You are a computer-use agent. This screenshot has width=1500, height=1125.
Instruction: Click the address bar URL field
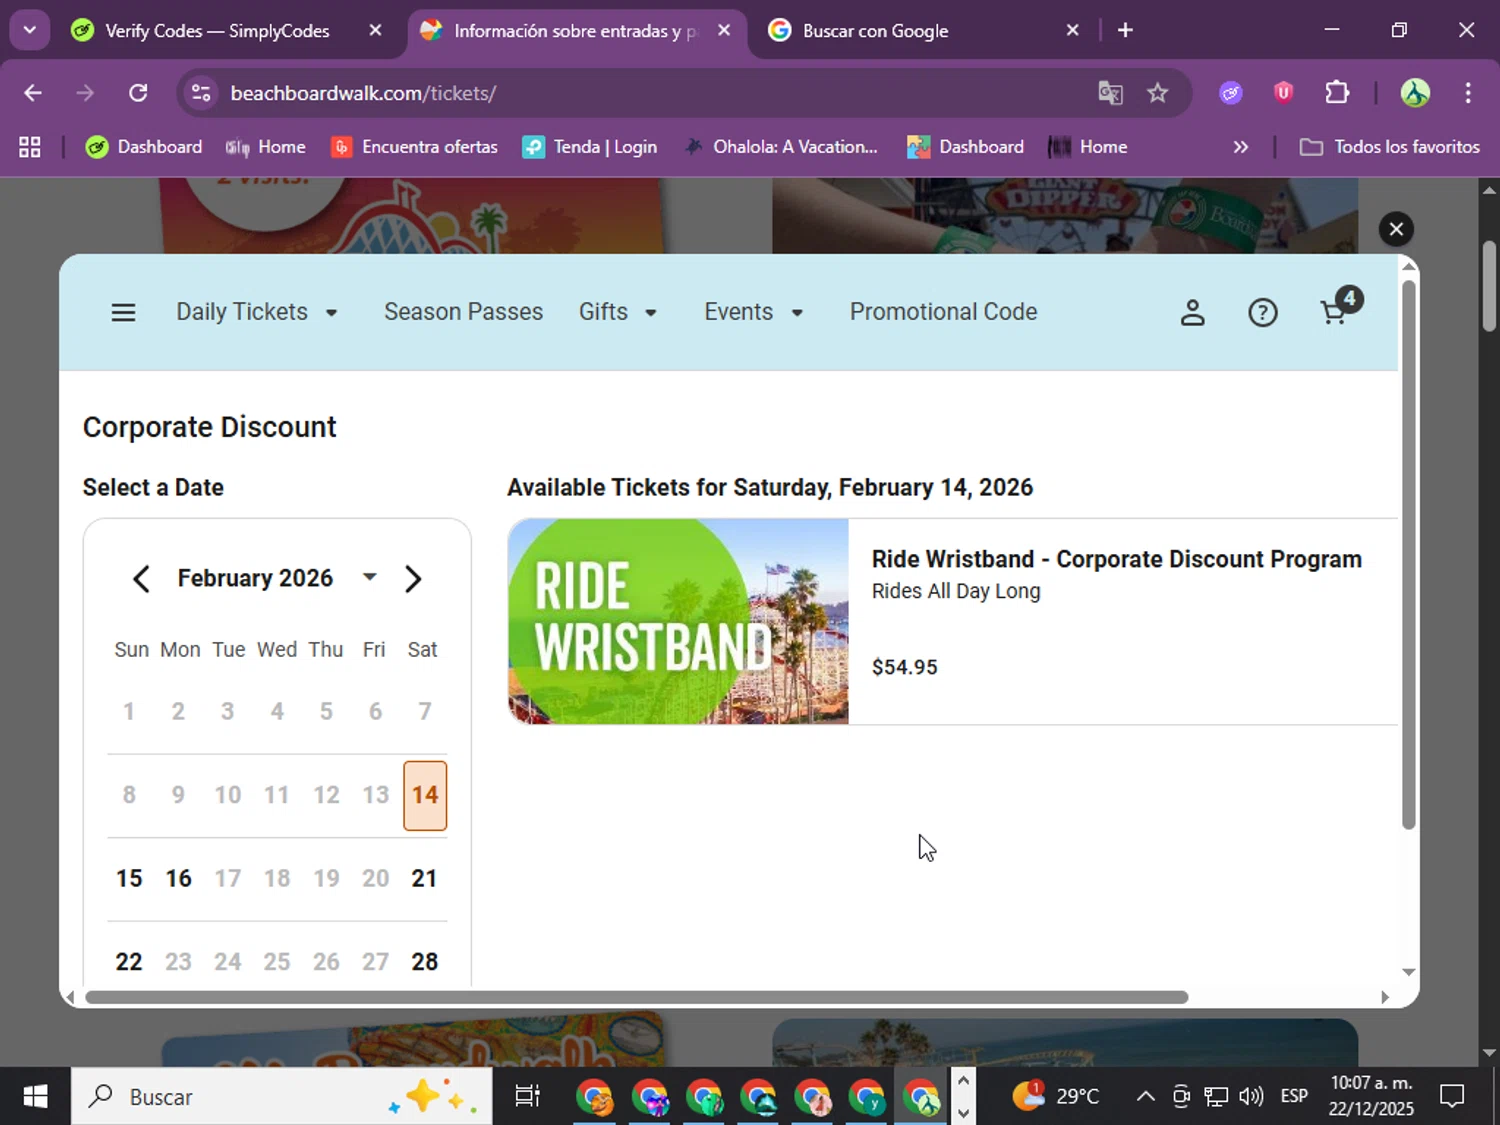(640, 93)
